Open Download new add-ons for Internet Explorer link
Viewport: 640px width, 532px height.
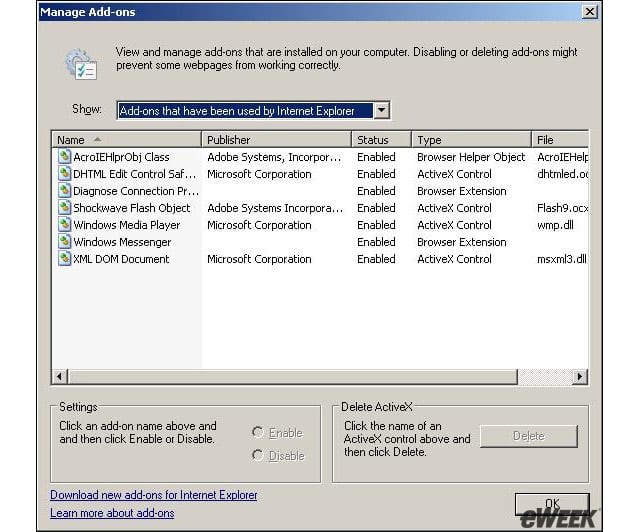point(153,495)
